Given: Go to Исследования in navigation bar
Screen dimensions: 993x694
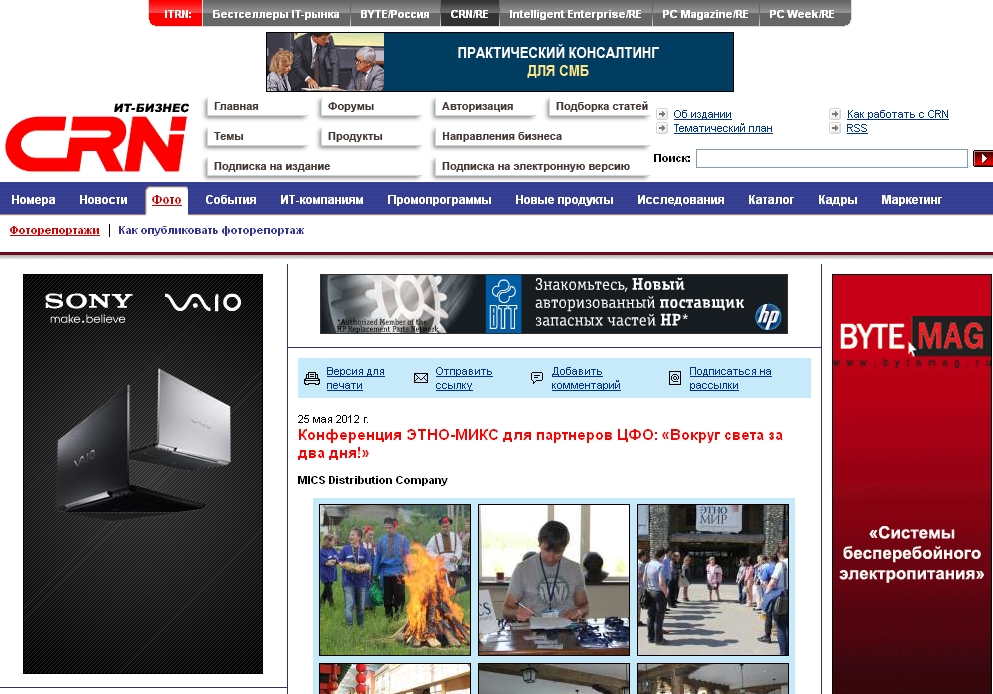Looking at the screenshot, I should (x=681, y=199).
